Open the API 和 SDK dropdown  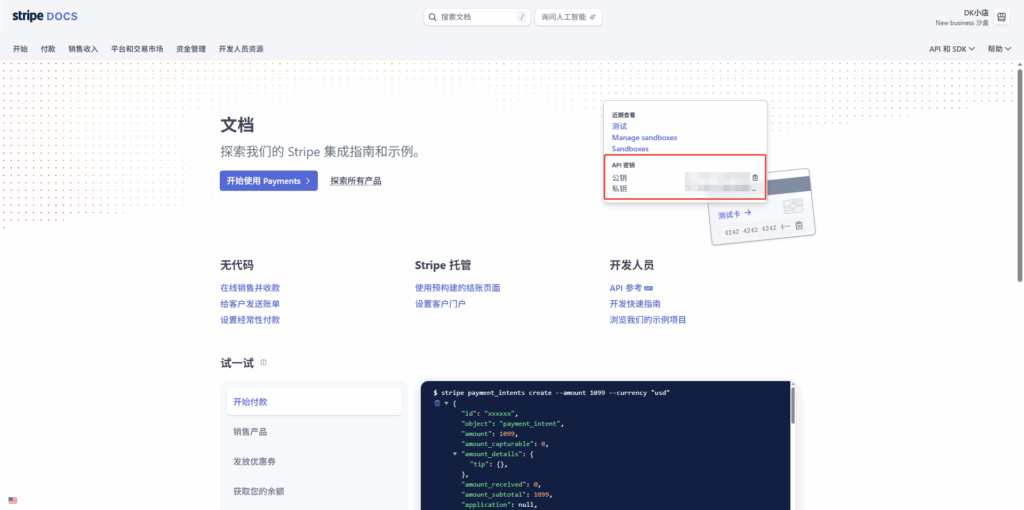click(x=952, y=49)
